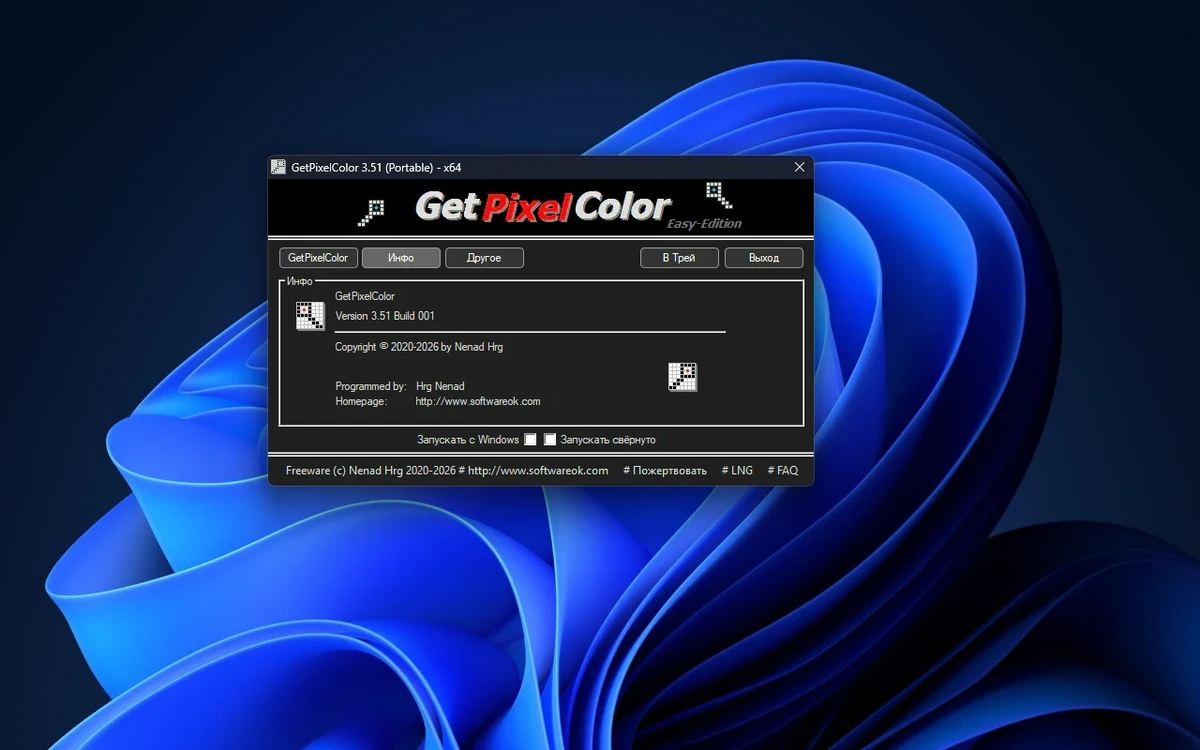This screenshot has width=1200, height=750.
Task: Toggle the Запускать свёрнуто checkbox
Action: [x=550, y=440]
